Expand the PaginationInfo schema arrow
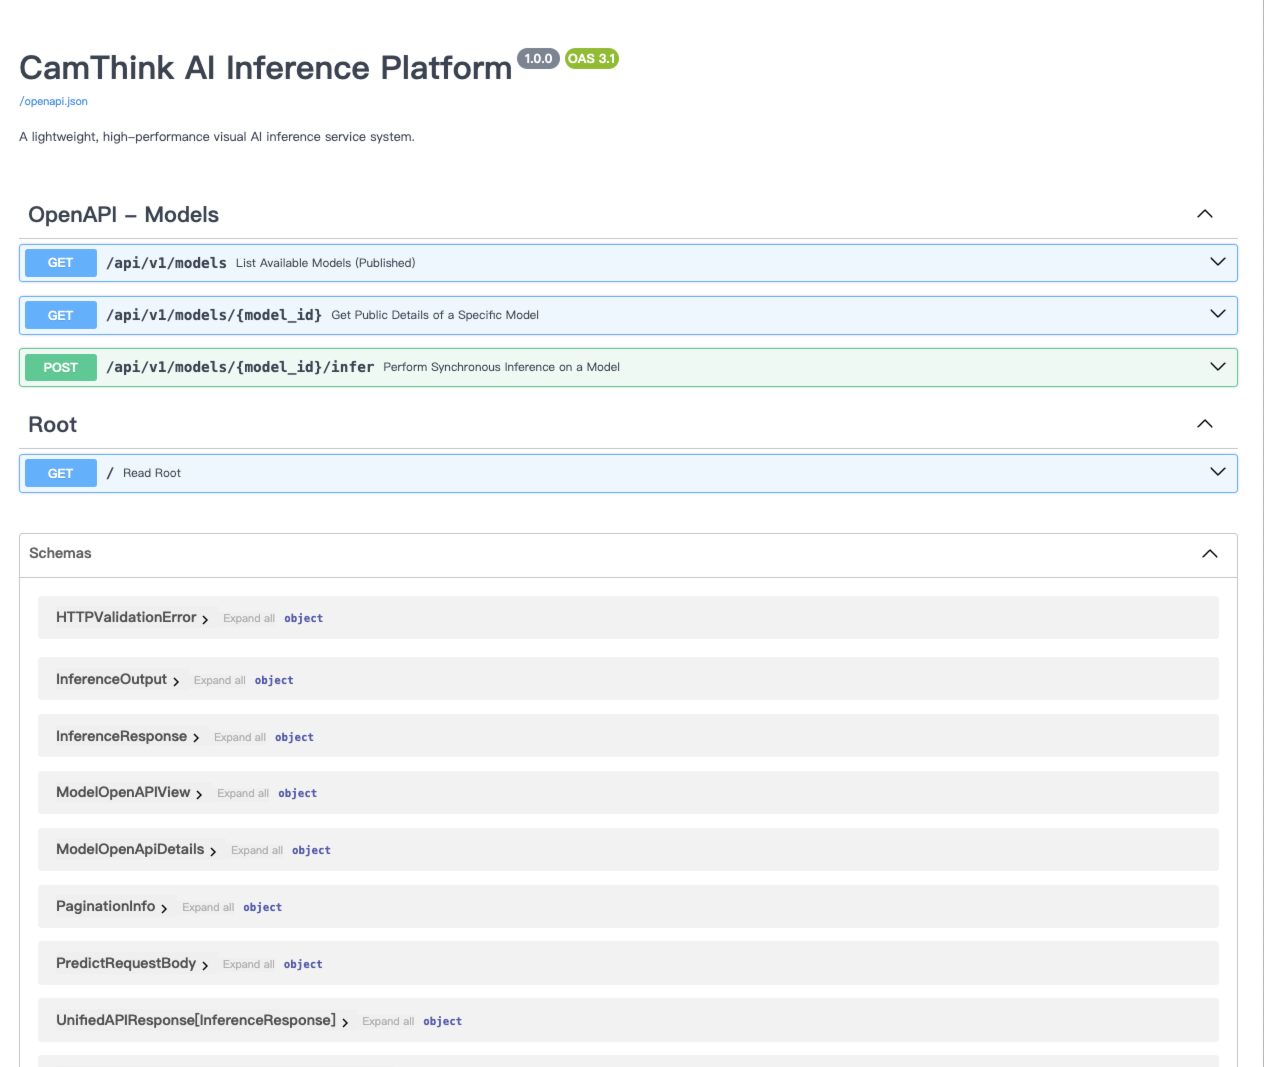The image size is (1264, 1067). 164,909
